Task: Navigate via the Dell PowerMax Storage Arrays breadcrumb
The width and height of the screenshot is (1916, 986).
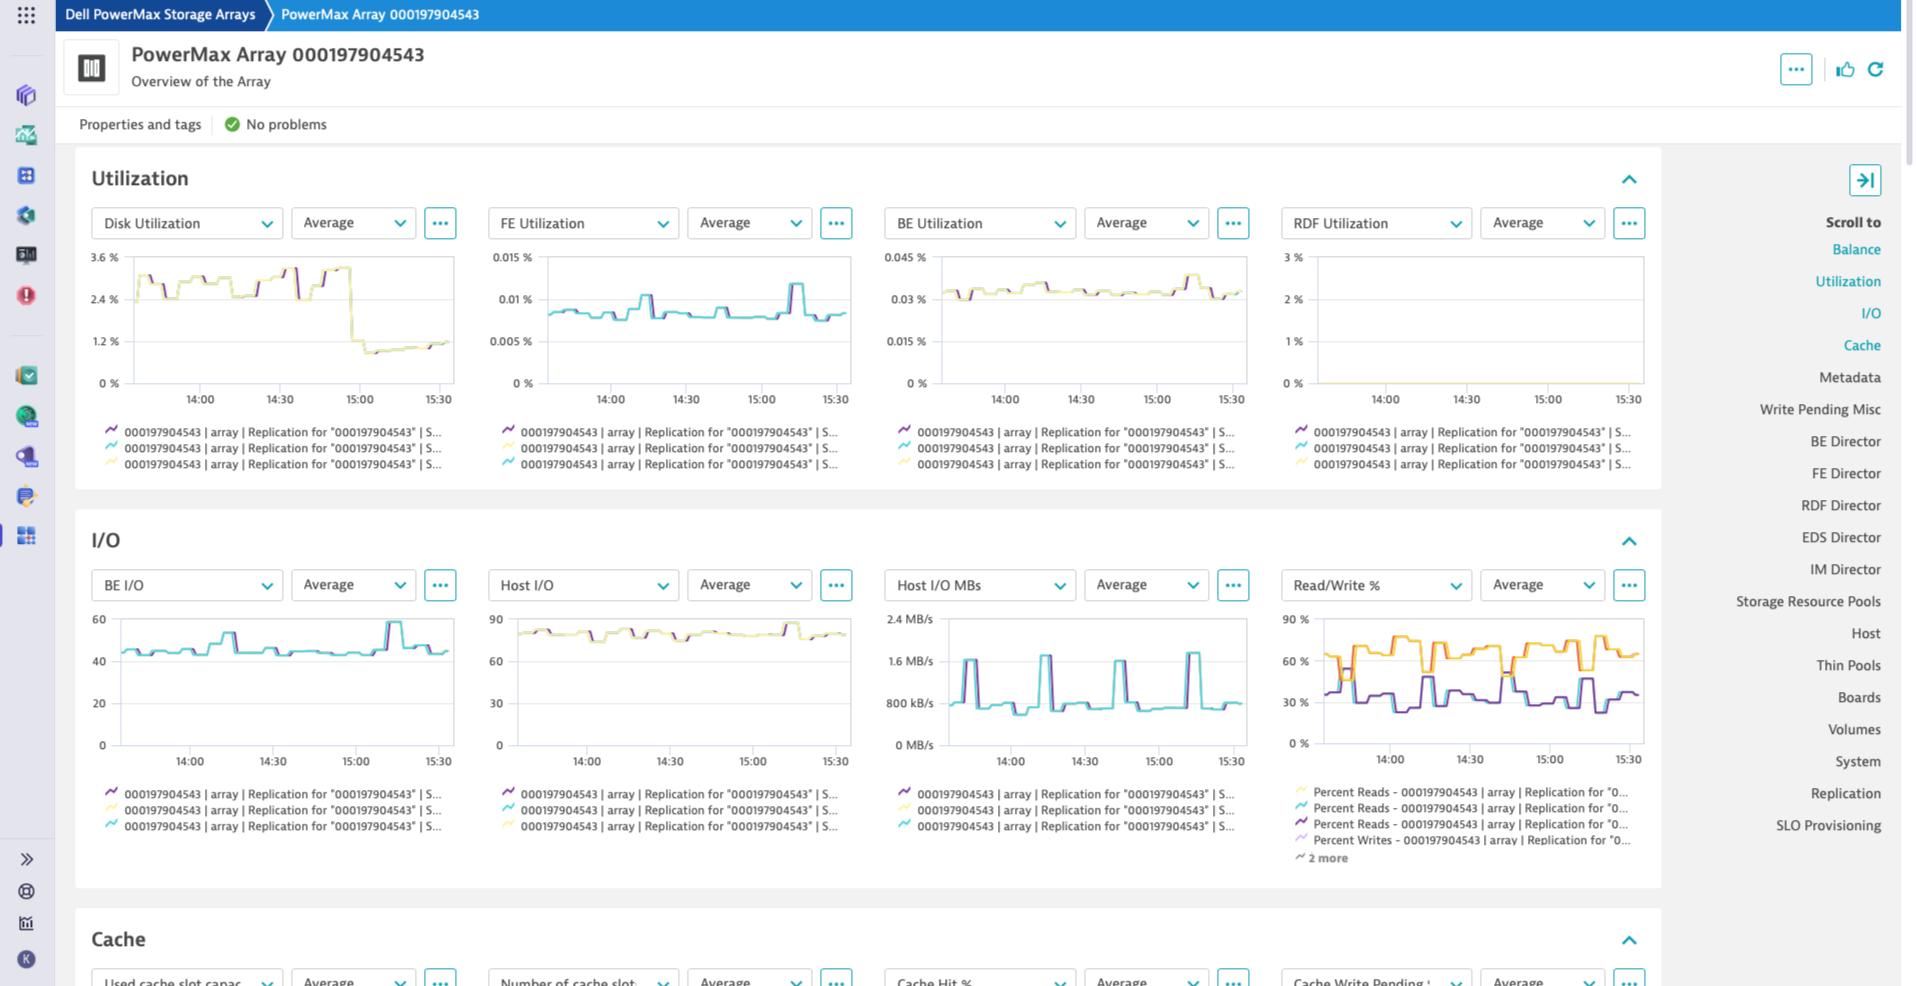Action: point(160,15)
